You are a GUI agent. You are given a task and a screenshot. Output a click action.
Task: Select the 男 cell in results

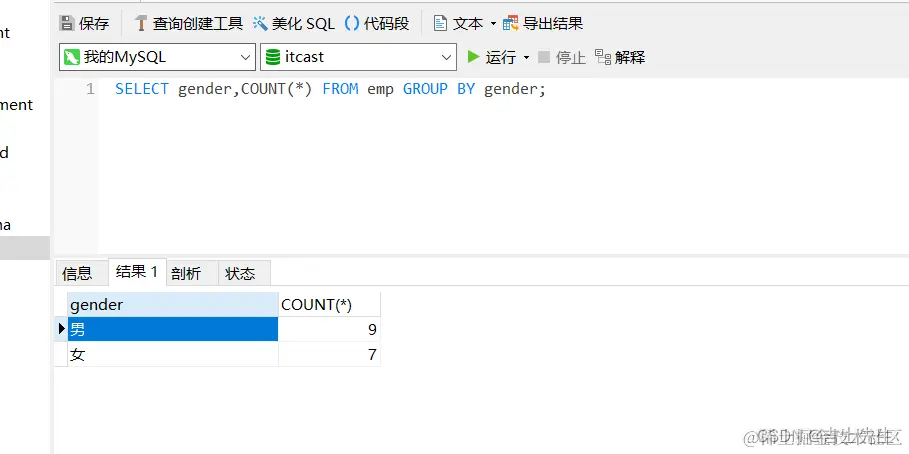coord(173,329)
